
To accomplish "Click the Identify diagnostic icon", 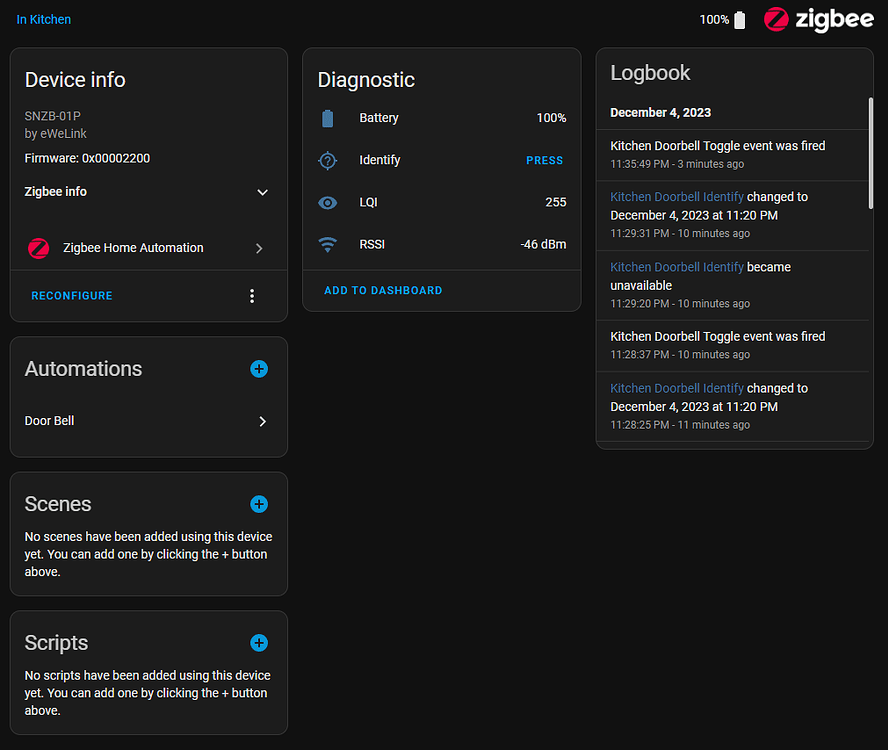I will coord(328,160).
